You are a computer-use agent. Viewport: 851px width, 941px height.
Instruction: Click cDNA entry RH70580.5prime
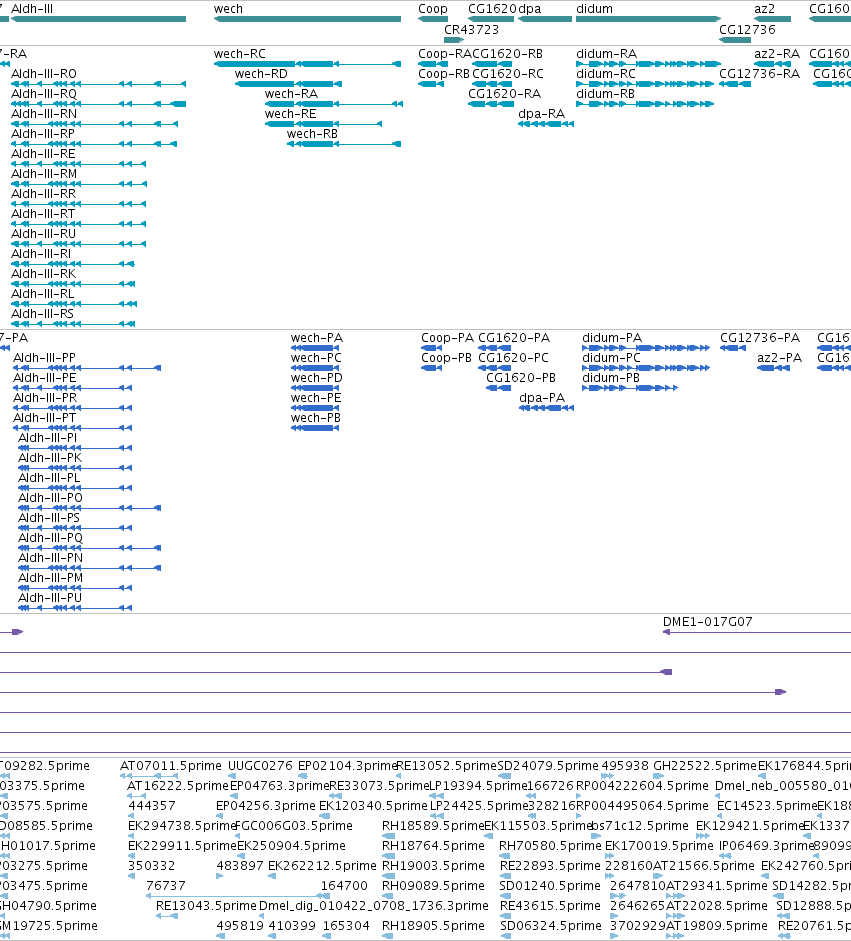(x=550, y=846)
